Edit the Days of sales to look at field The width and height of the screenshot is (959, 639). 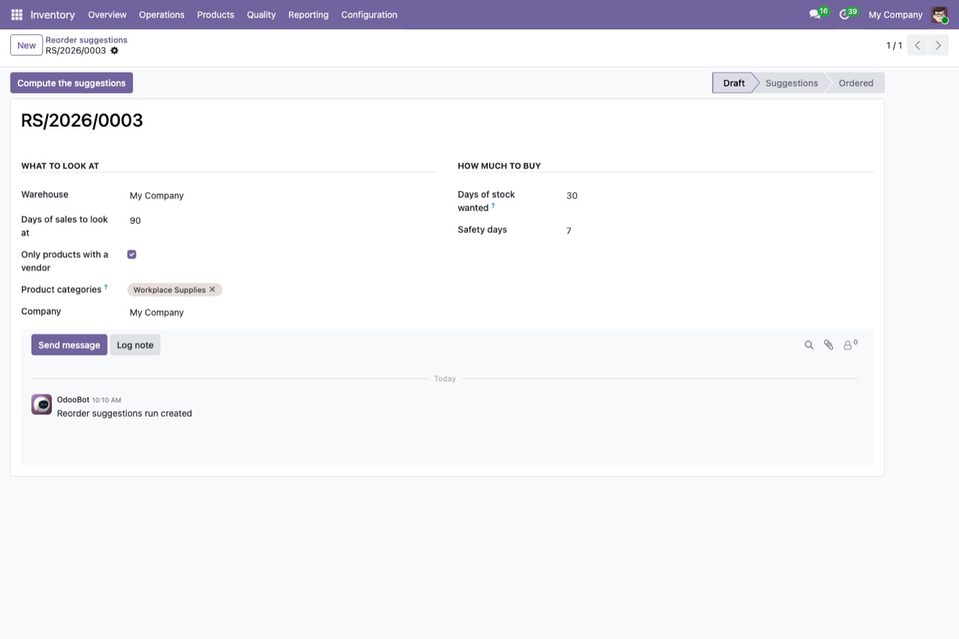(282, 221)
